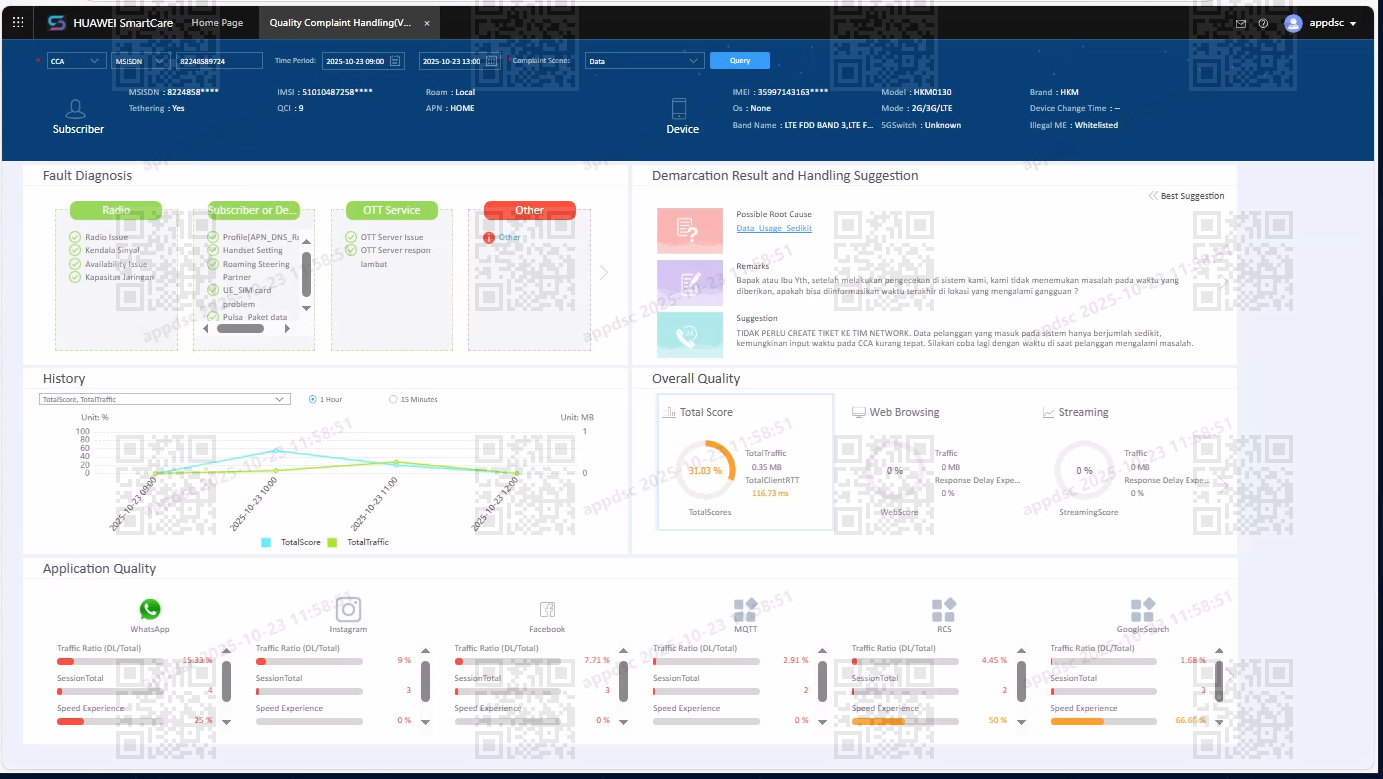The width and height of the screenshot is (1383, 779).
Task: Open the help question mark icon
Action: click(x=1263, y=23)
